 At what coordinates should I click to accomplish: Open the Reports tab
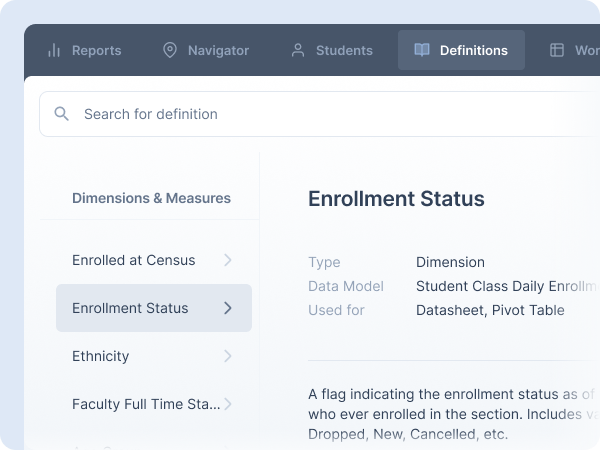pos(96,50)
